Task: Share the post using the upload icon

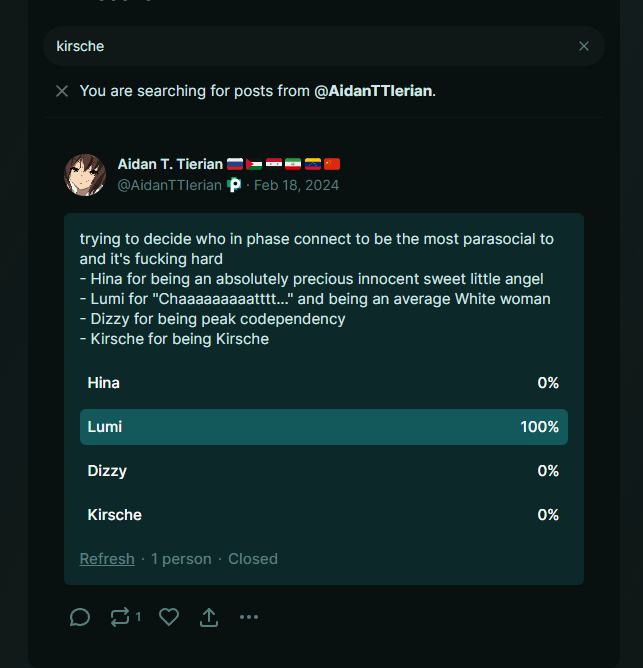Action: 208,617
